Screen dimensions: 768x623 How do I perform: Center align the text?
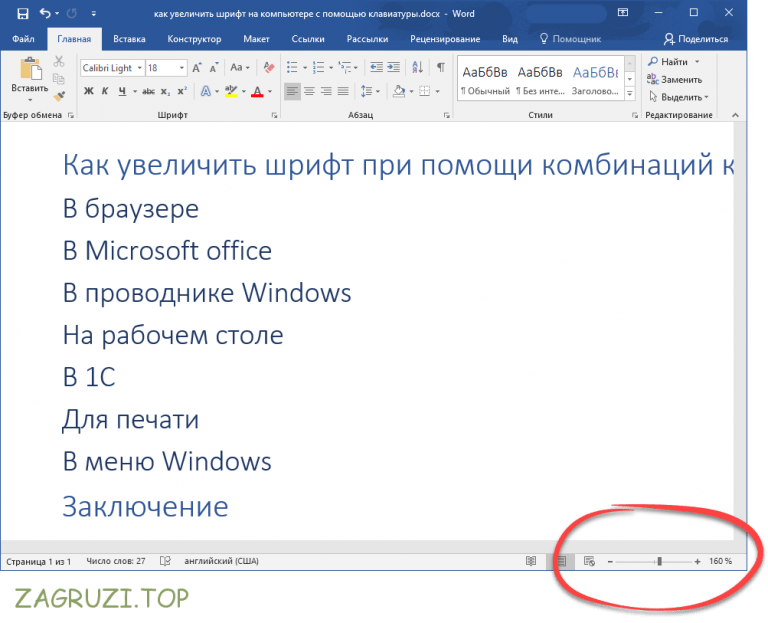click(x=309, y=91)
